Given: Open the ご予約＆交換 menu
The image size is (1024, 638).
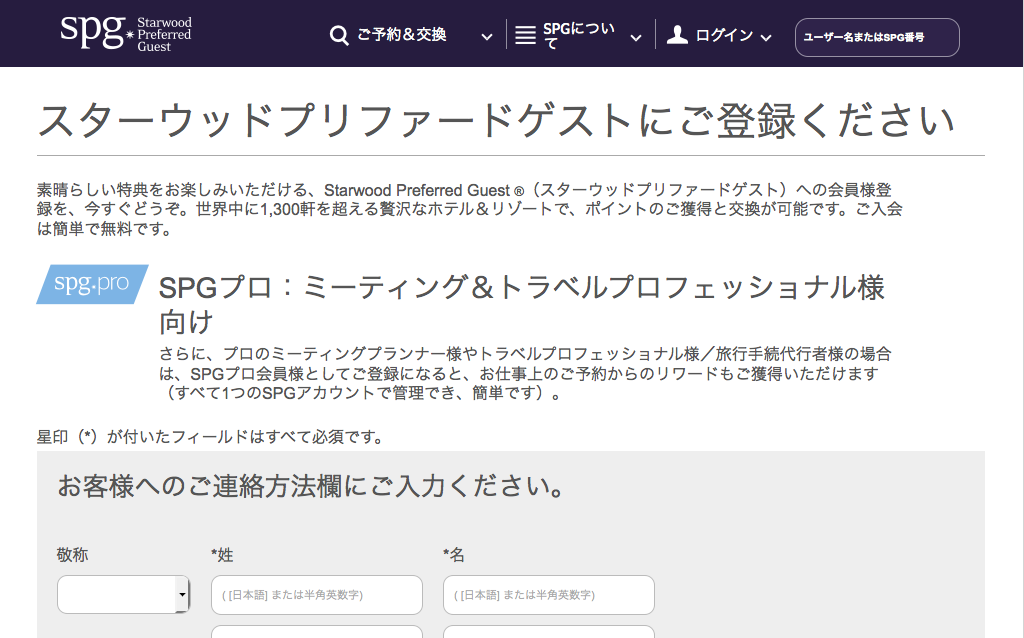Looking at the screenshot, I should coord(402,35).
